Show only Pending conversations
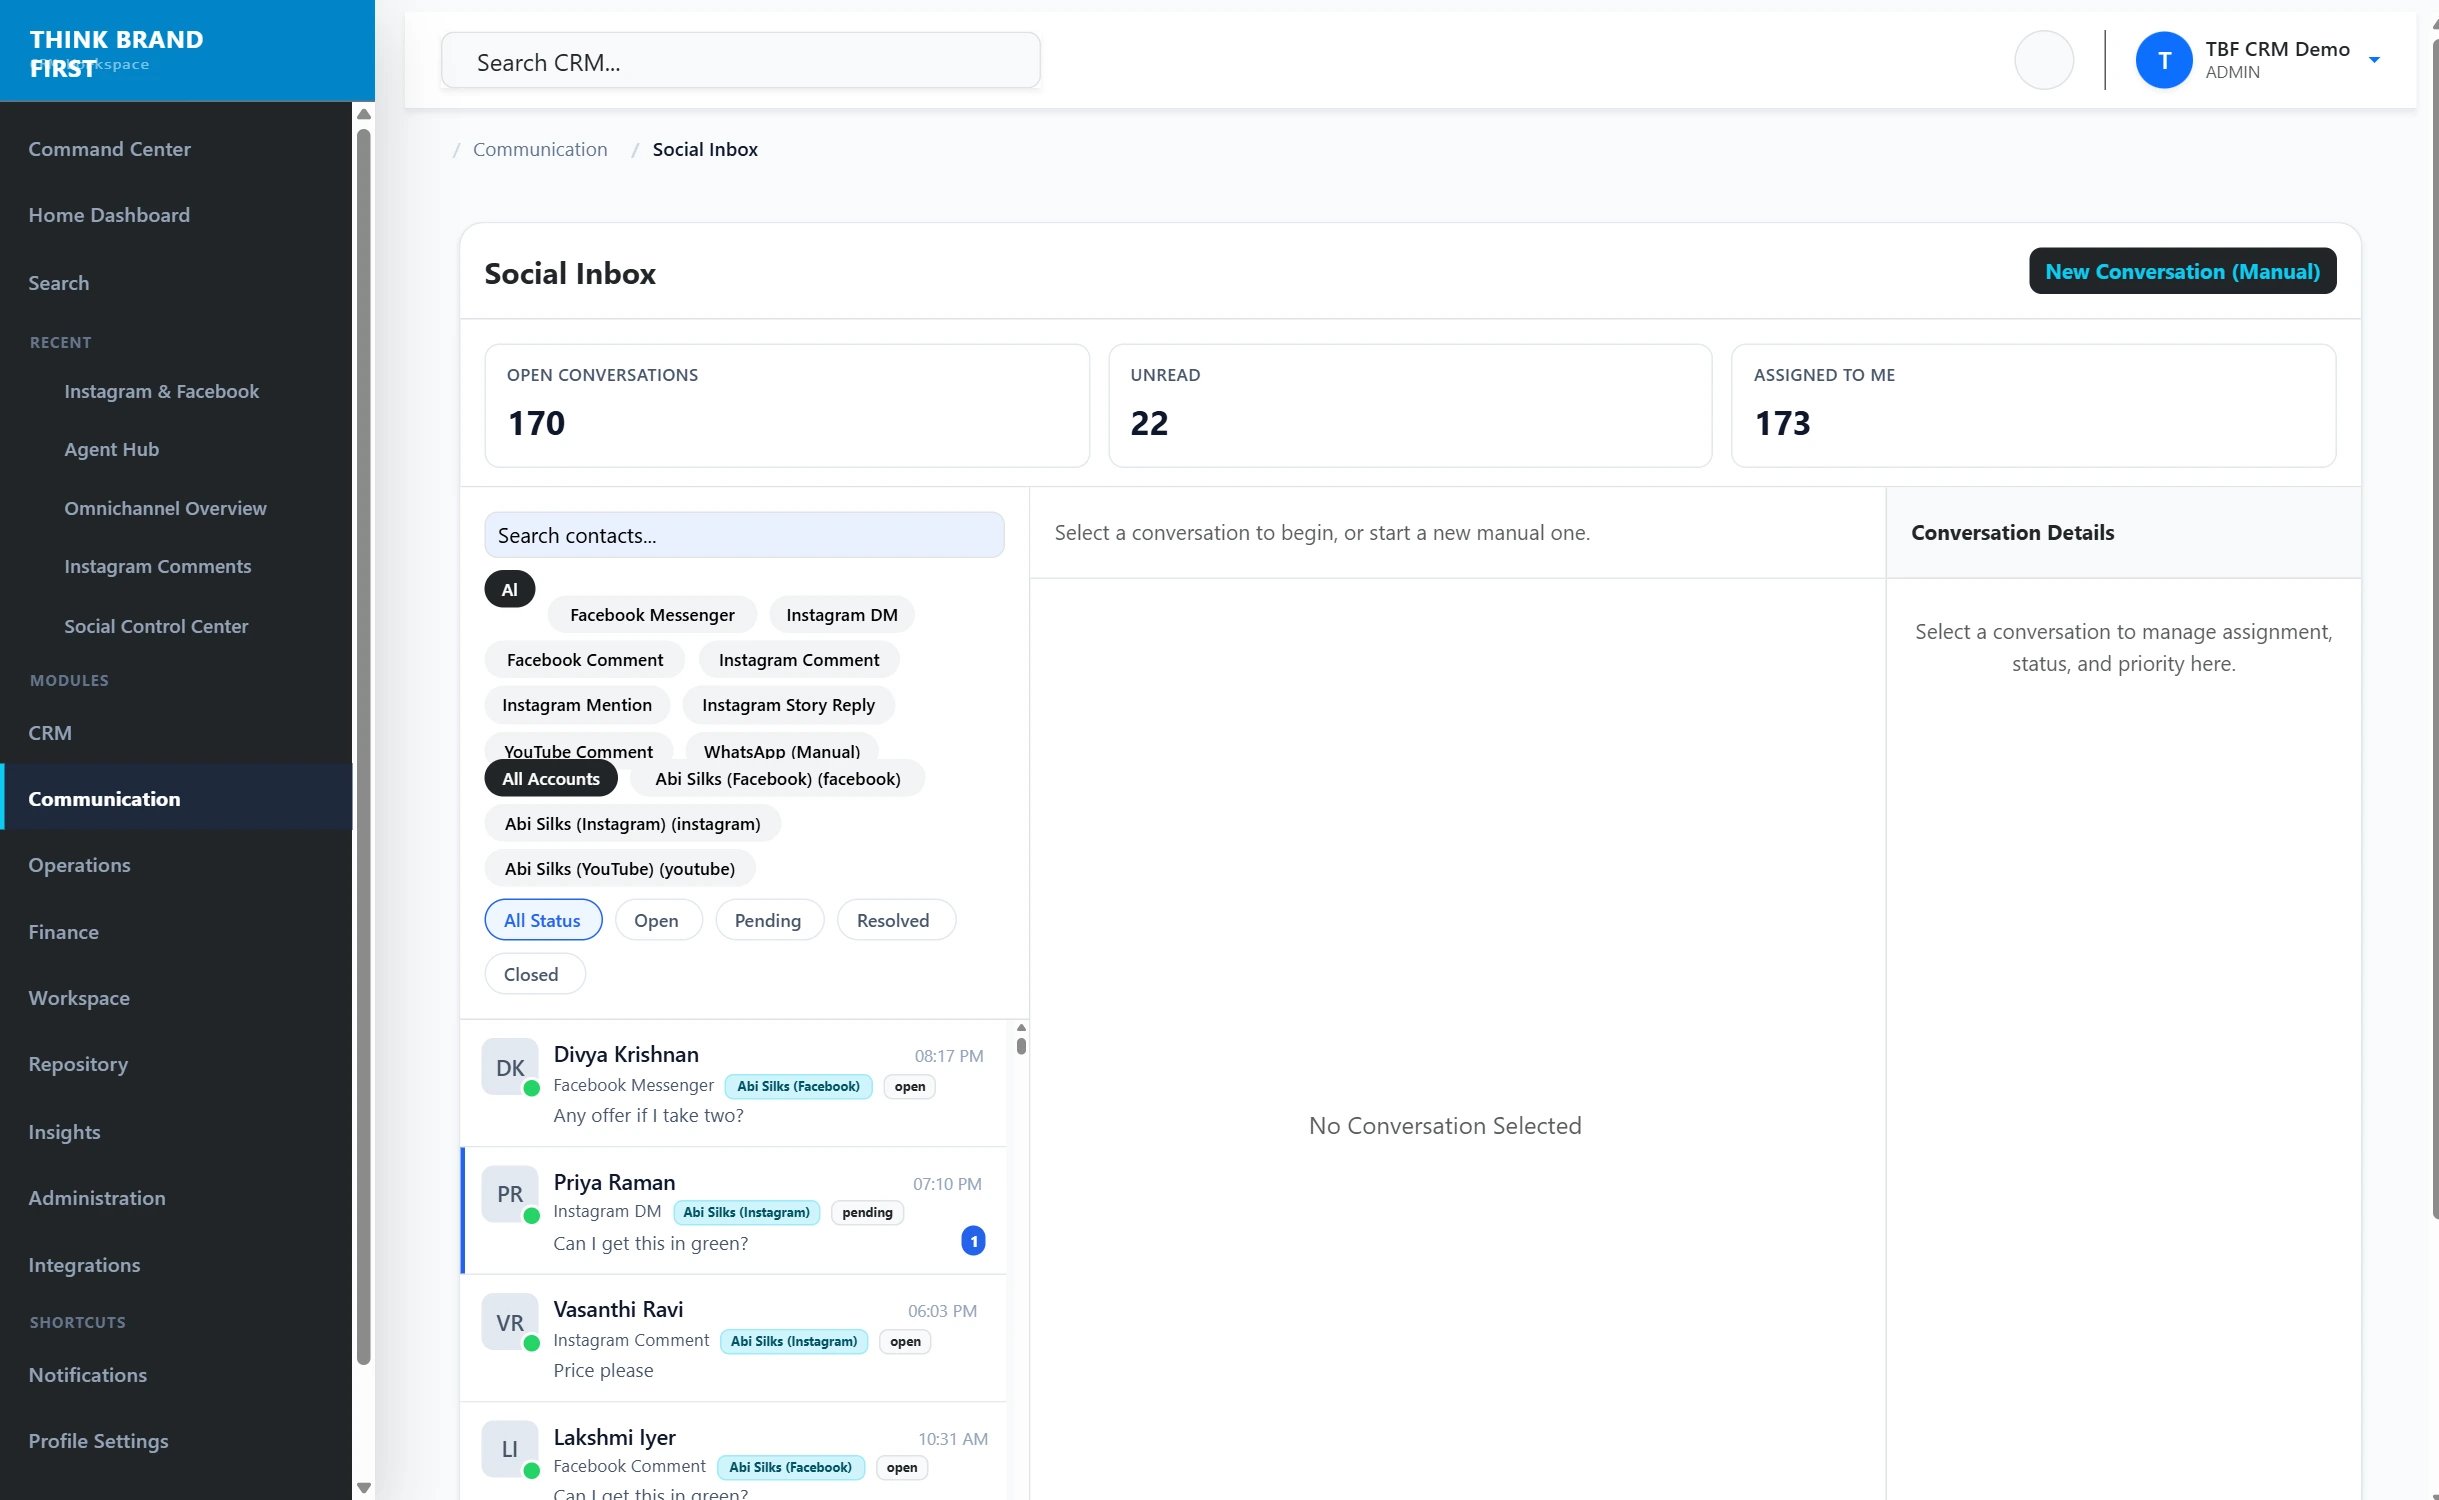The image size is (2439, 1500). (768, 920)
